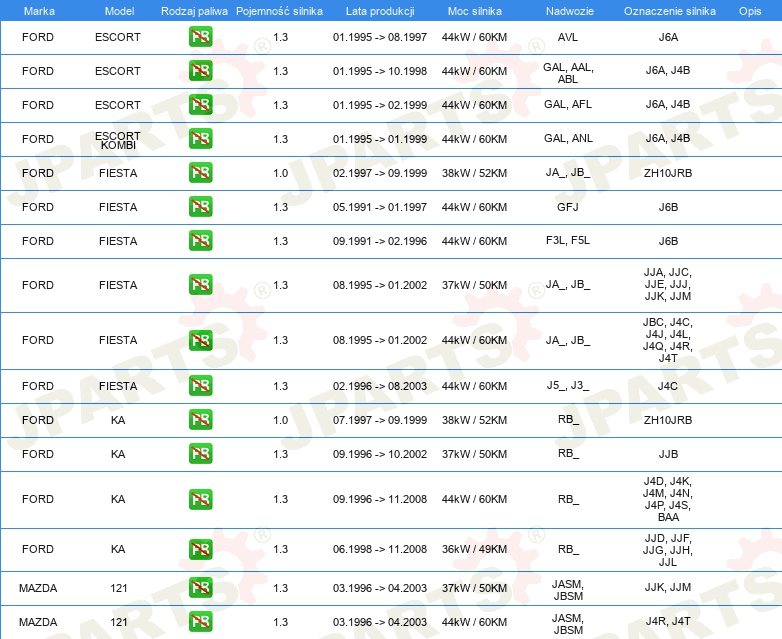The width and height of the screenshot is (782, 639).
Task: Click the fuel icon in the KA JJB row
Action: (x=200, y=453)
